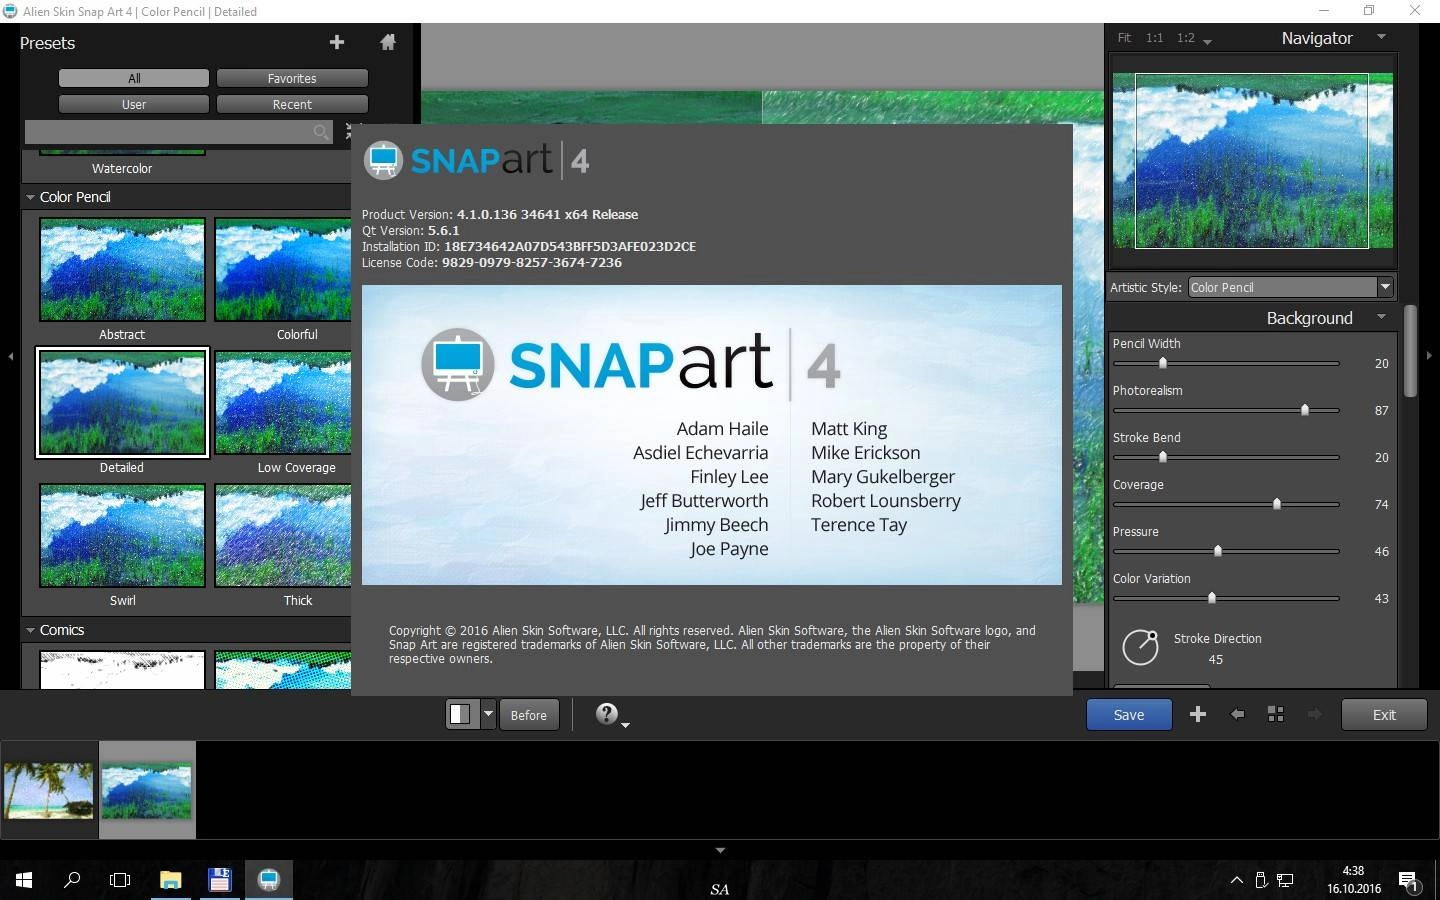Adjust the Pressure slider
Image resolution: width=1440 pixels, height=900 pixels.
1226,551
